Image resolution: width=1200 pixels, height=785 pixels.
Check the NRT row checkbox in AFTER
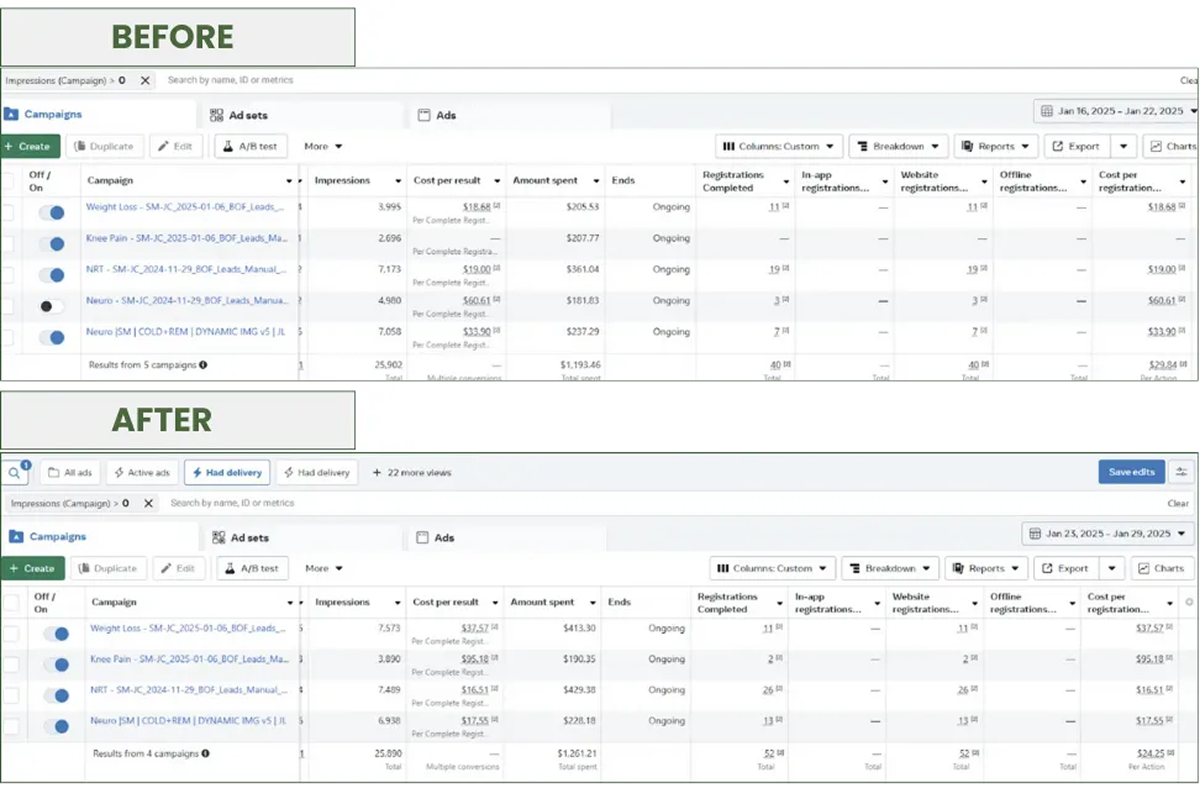pyautogui.click(x=11, y=695)
